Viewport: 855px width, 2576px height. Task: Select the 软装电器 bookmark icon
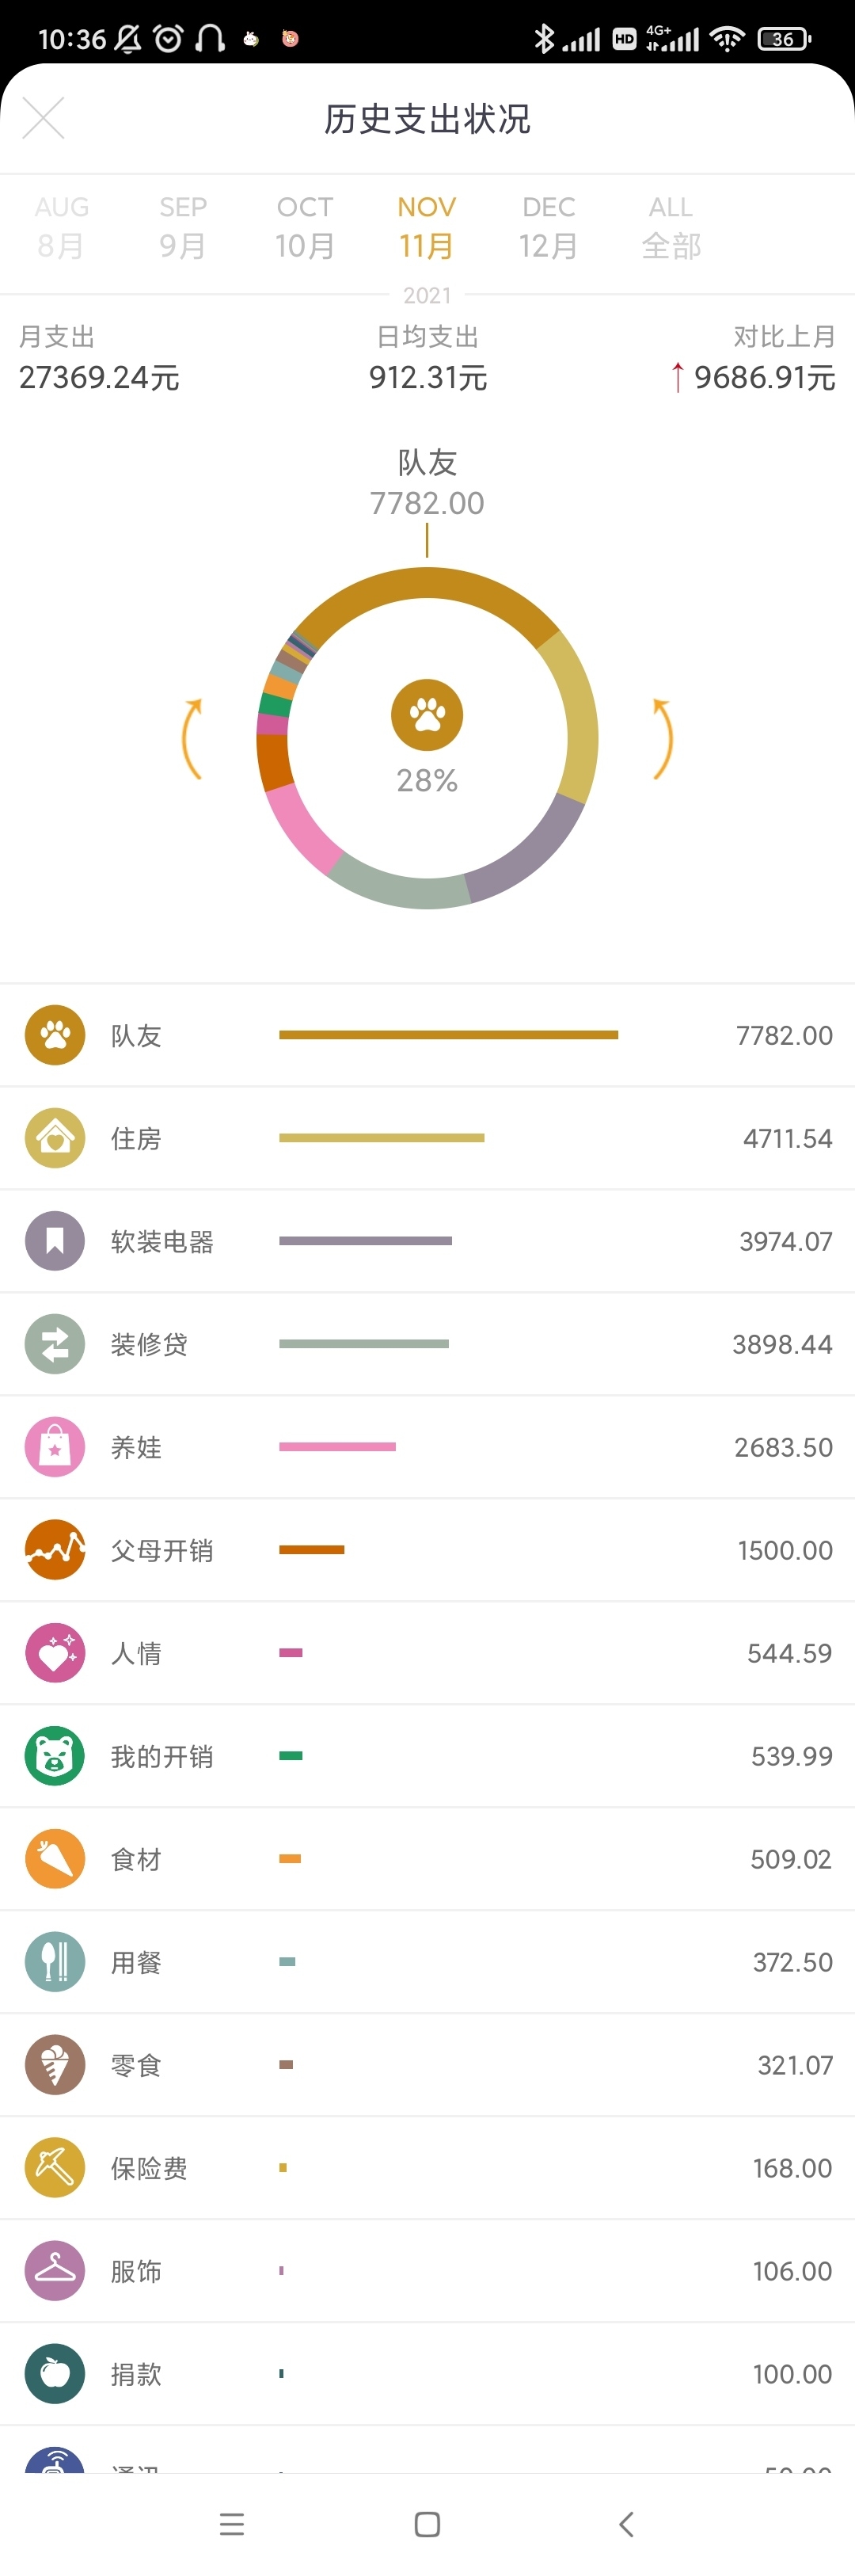click(x=55, y=1241)
